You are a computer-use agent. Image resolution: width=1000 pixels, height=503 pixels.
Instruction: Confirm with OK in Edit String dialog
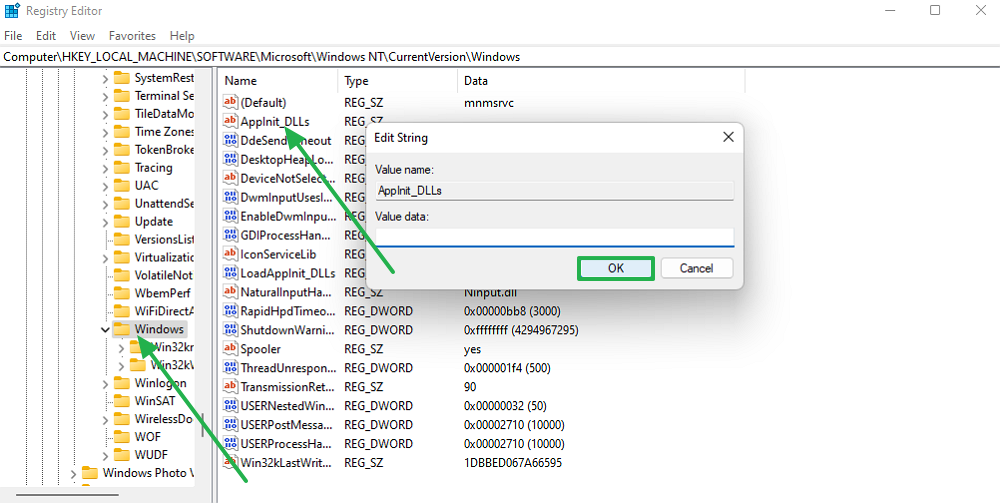pos(615,268)
